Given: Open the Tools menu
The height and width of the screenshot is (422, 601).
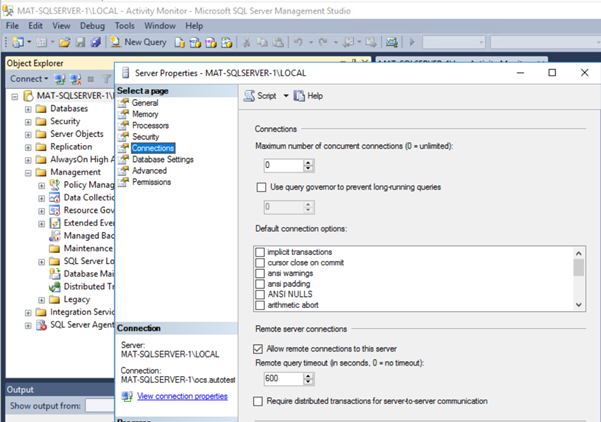Looking at the screenshot, I should [125, 25].
